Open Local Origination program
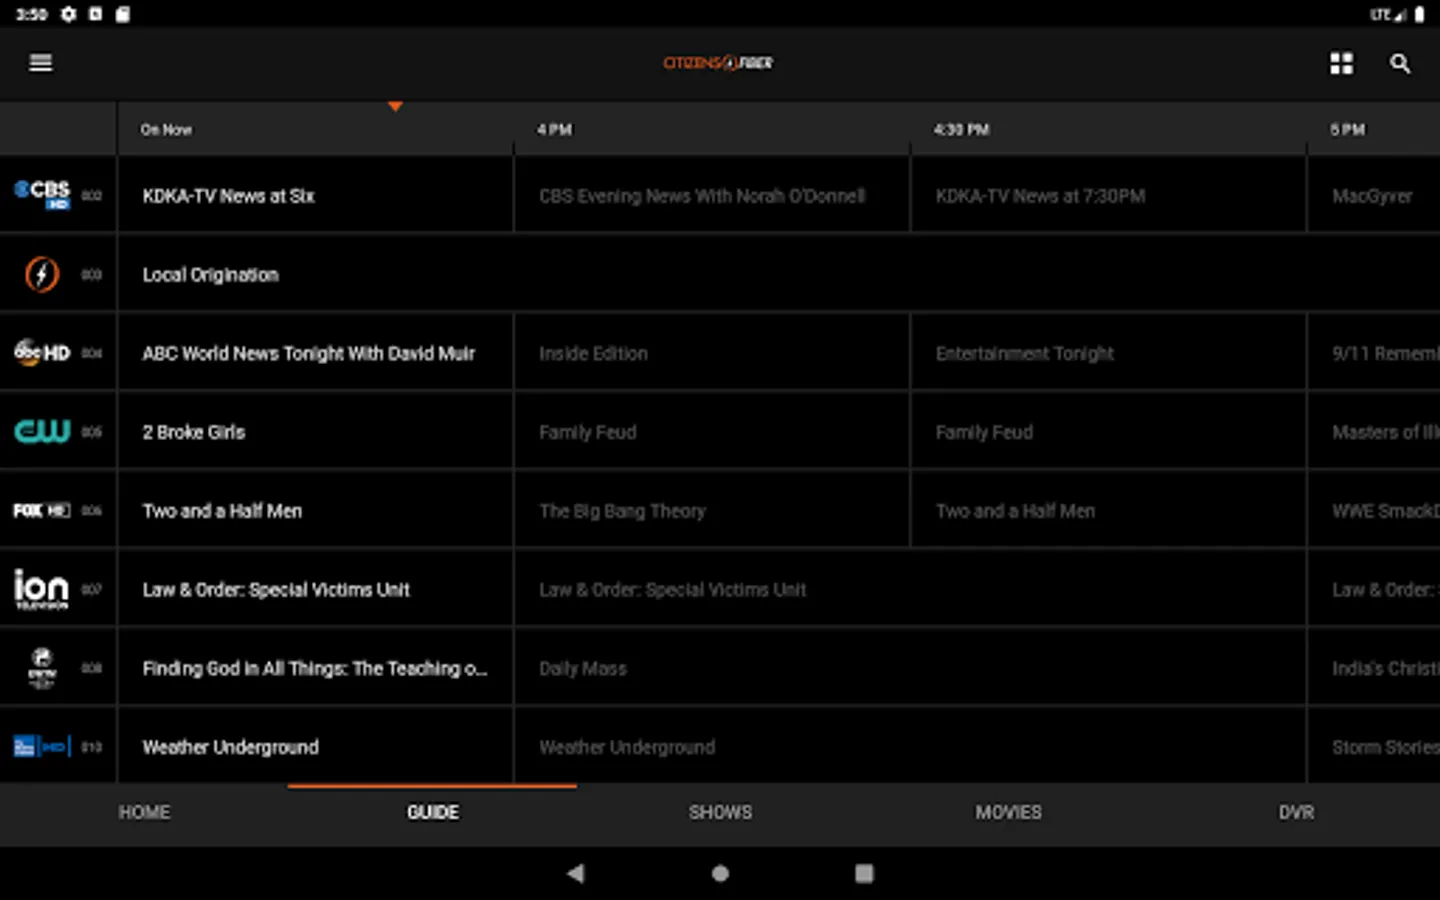Viewport: 1440px width, 900px height. click(x=779, y=274)
